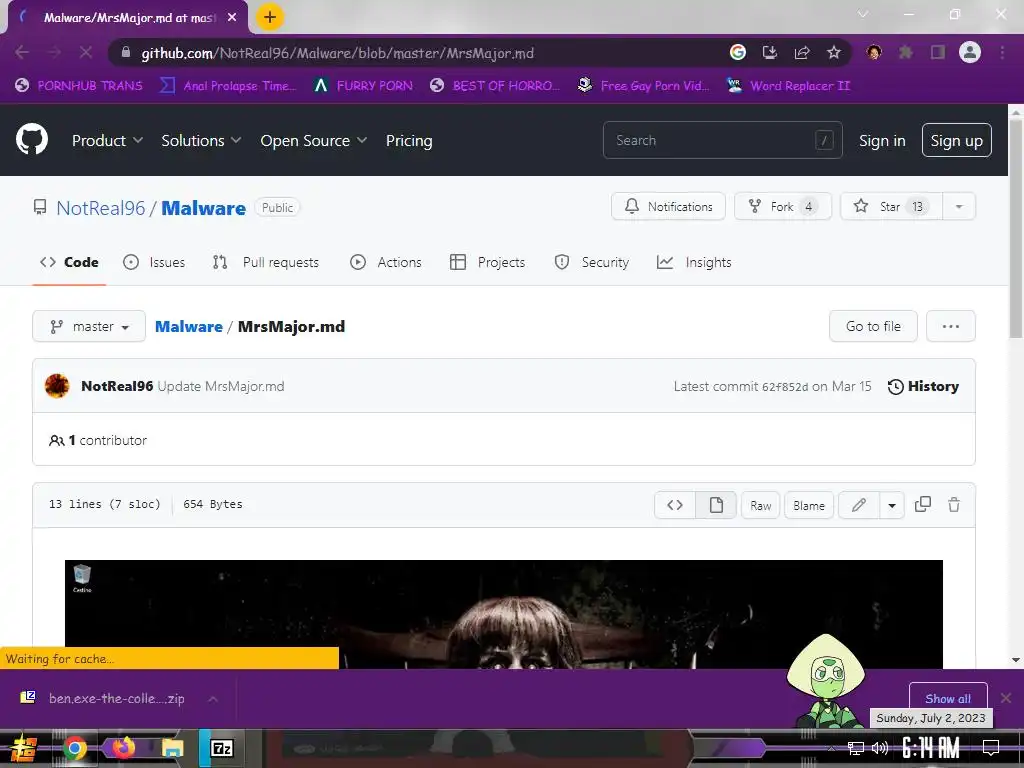Open a new browser tab
The height and width of the screenshot is (768, 1024).
point(270,17)
